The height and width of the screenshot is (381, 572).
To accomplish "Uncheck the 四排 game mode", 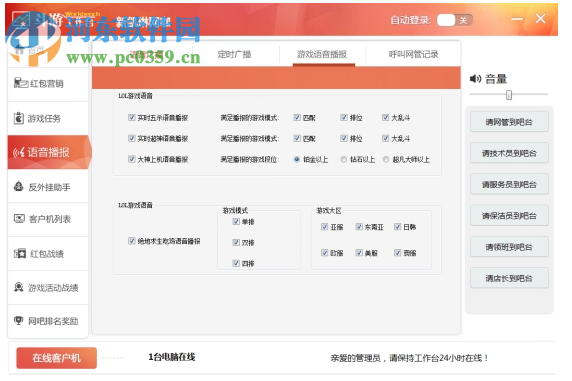I will pyautogui.click(x=236, y=263).
